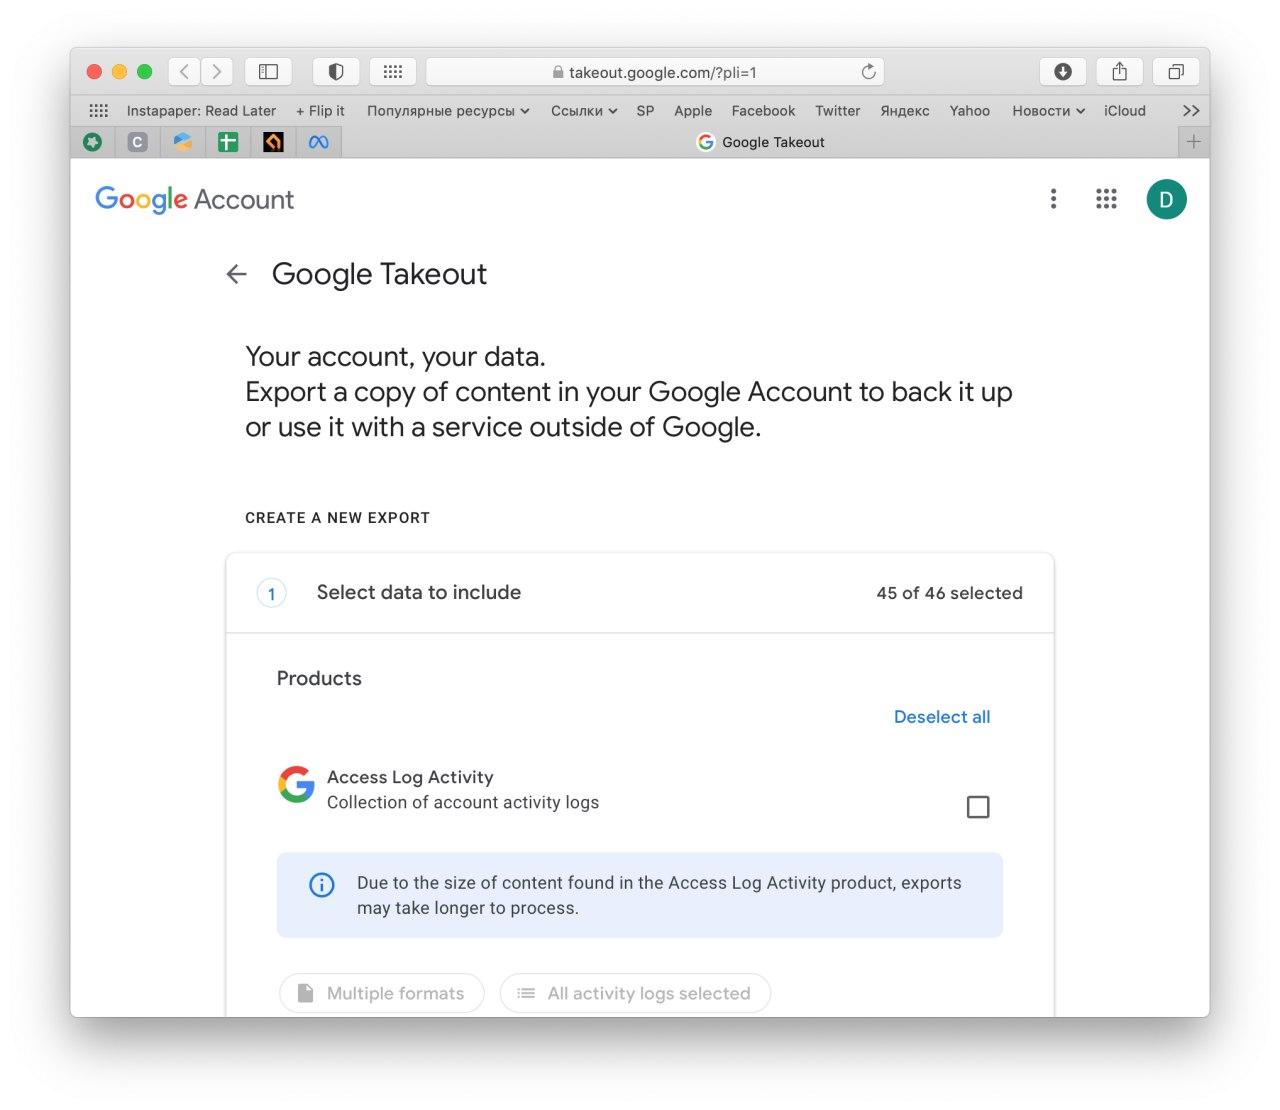The height and width of the screenshot is (1110, 1280).
Task: Open the D profile avatar
Action: click(x=1166, y=199)
